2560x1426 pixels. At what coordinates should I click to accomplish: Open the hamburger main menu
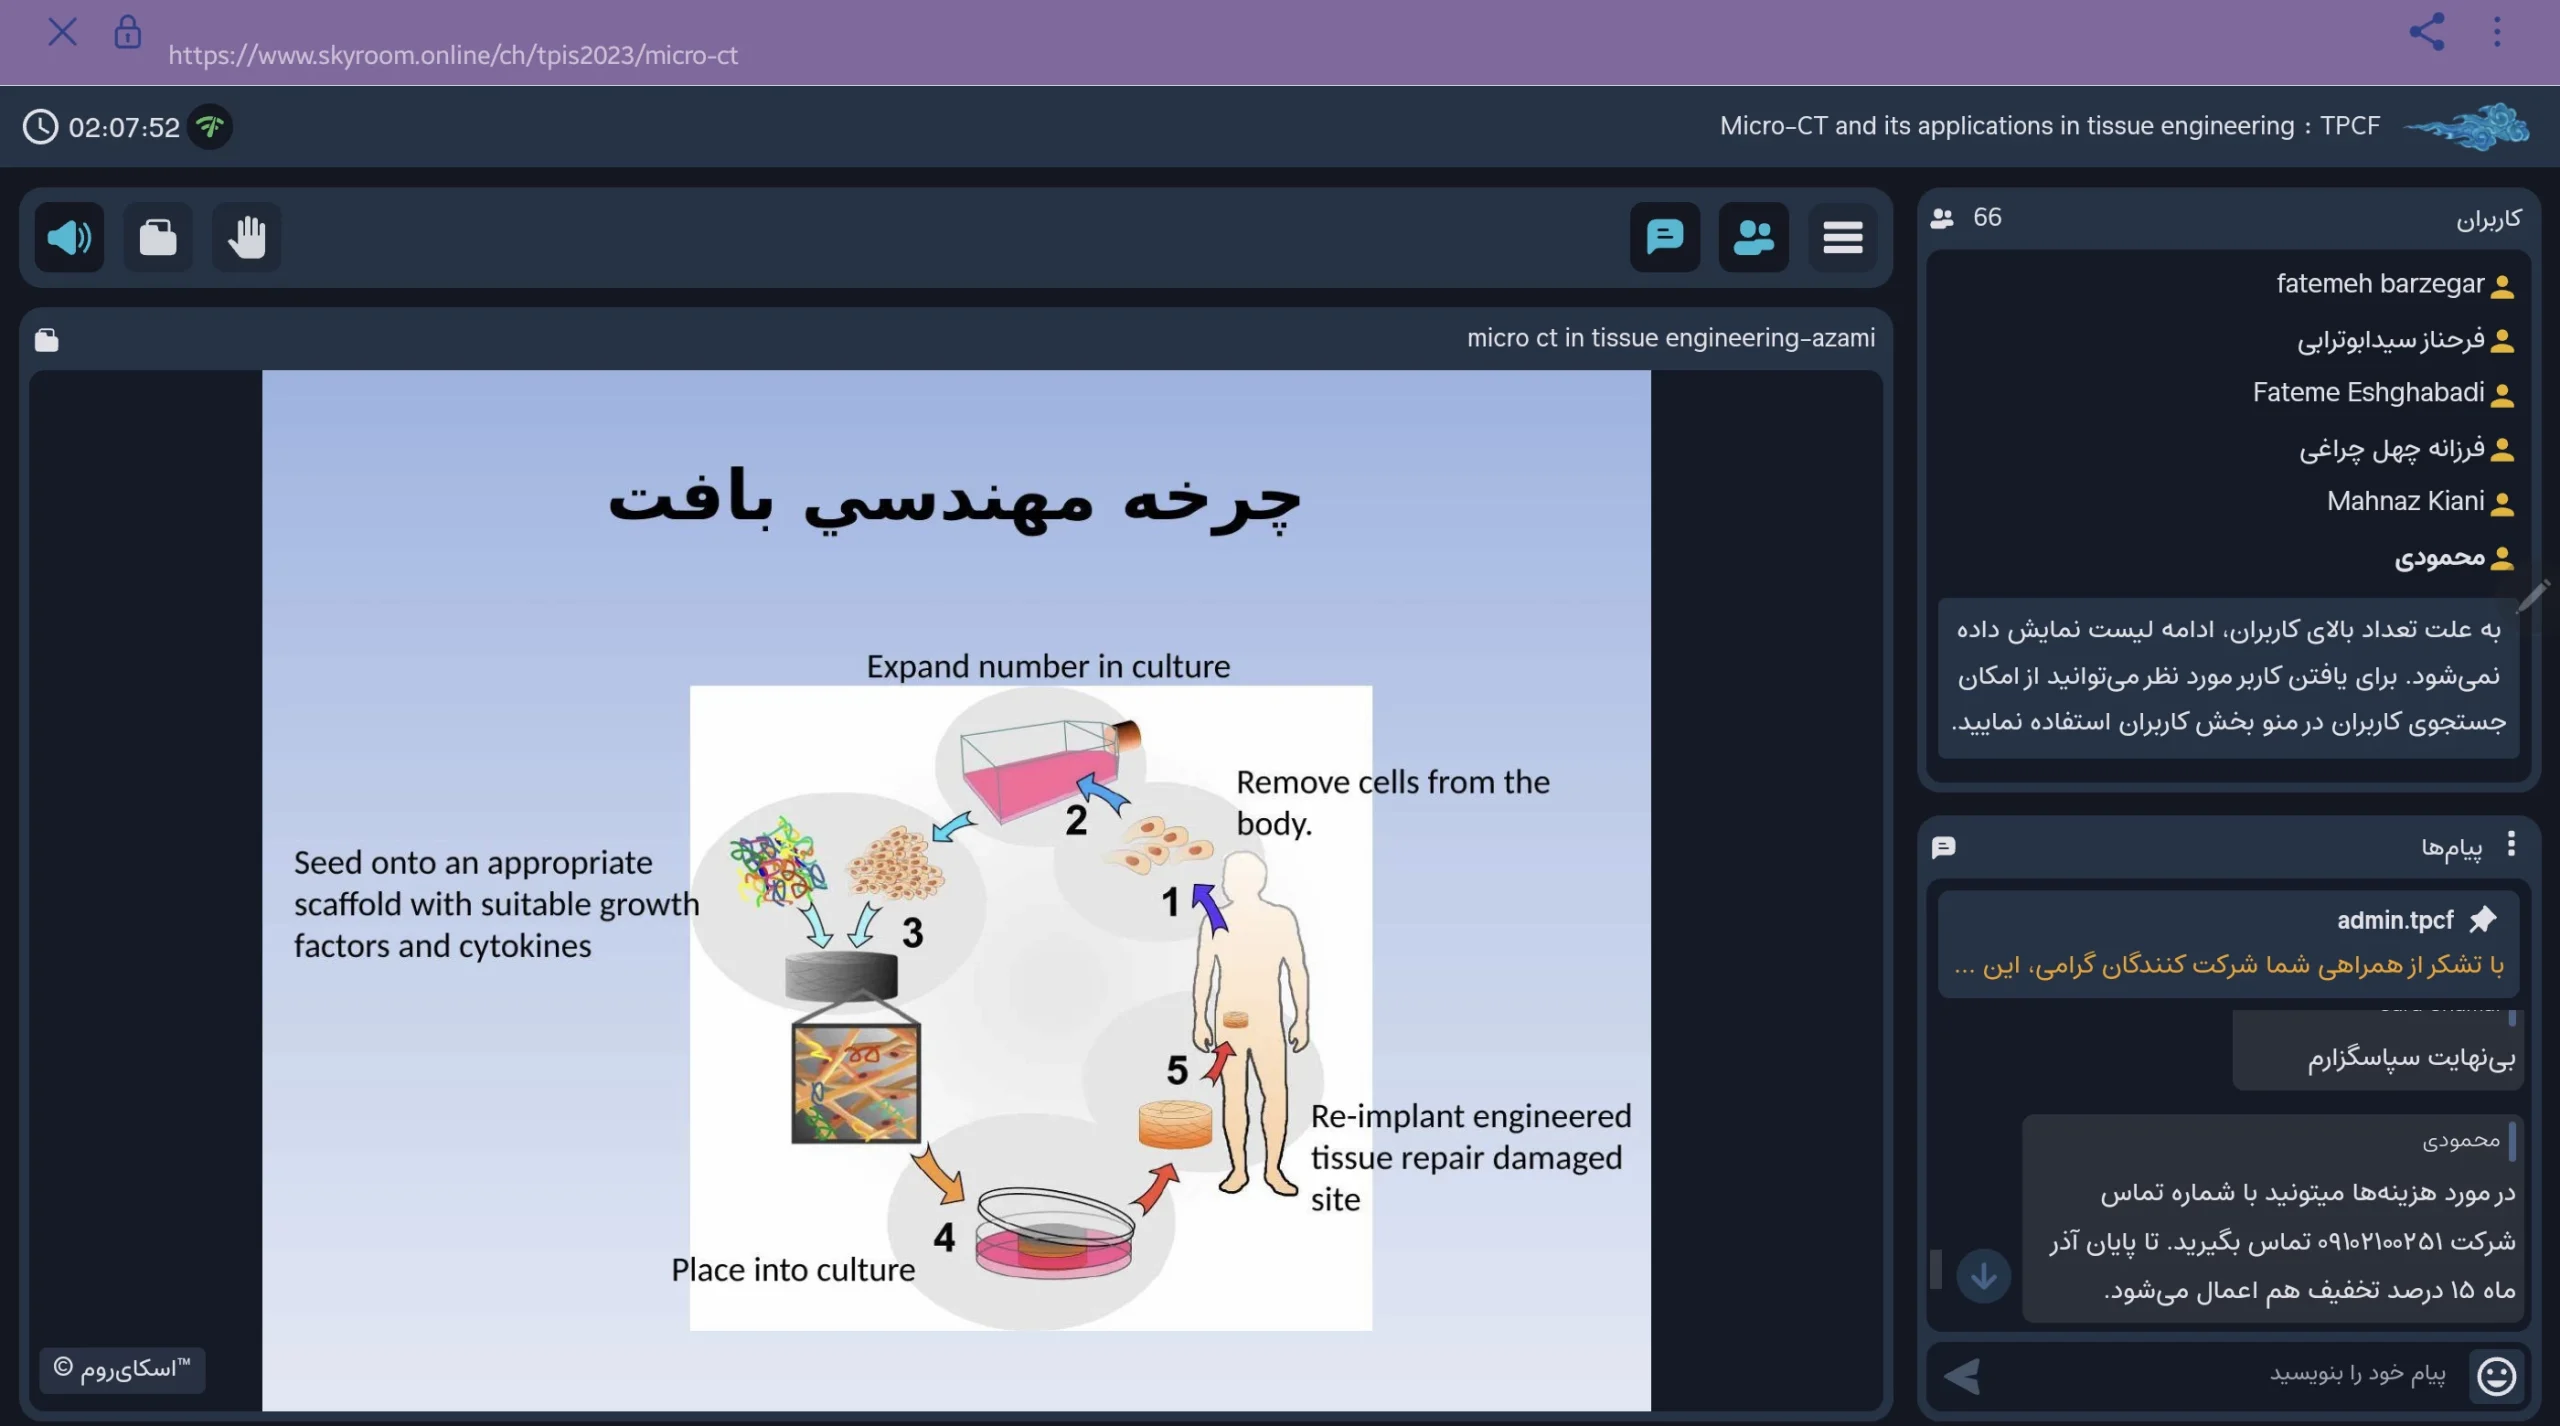tap(1842, 237)
